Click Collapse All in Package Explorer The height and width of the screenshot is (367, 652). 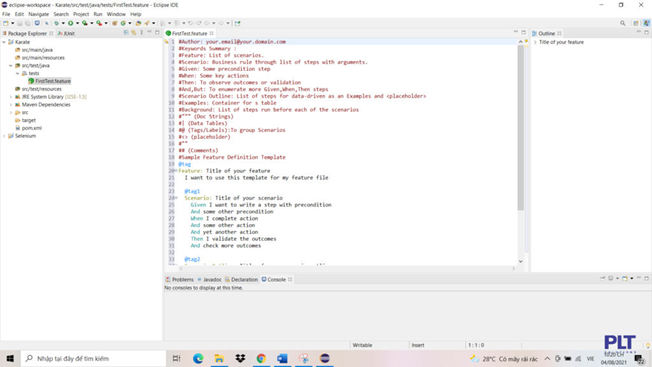pos(126,33)
